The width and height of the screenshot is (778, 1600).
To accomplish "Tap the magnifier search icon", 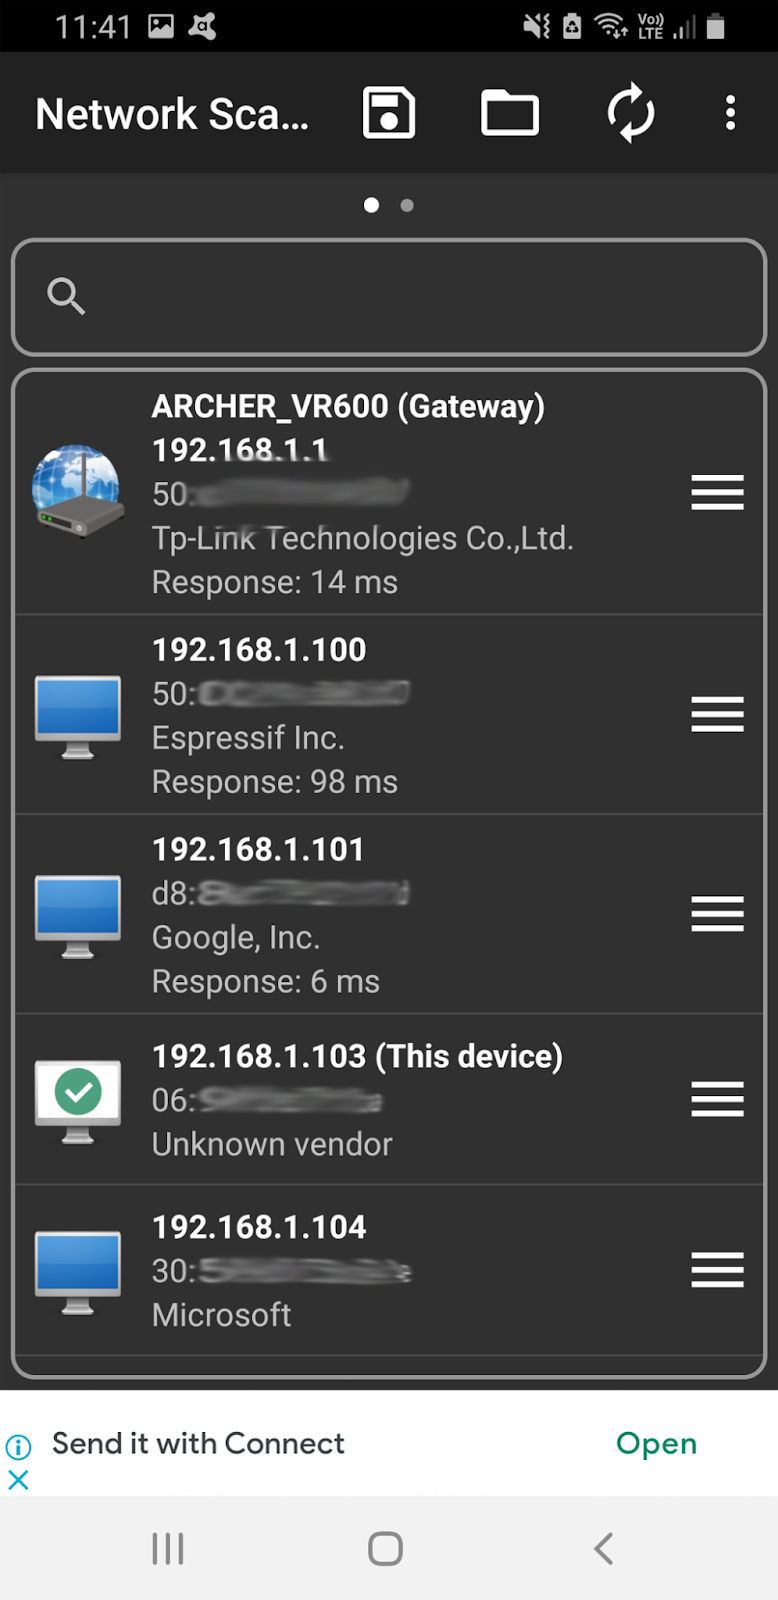I will click(66, 296).
